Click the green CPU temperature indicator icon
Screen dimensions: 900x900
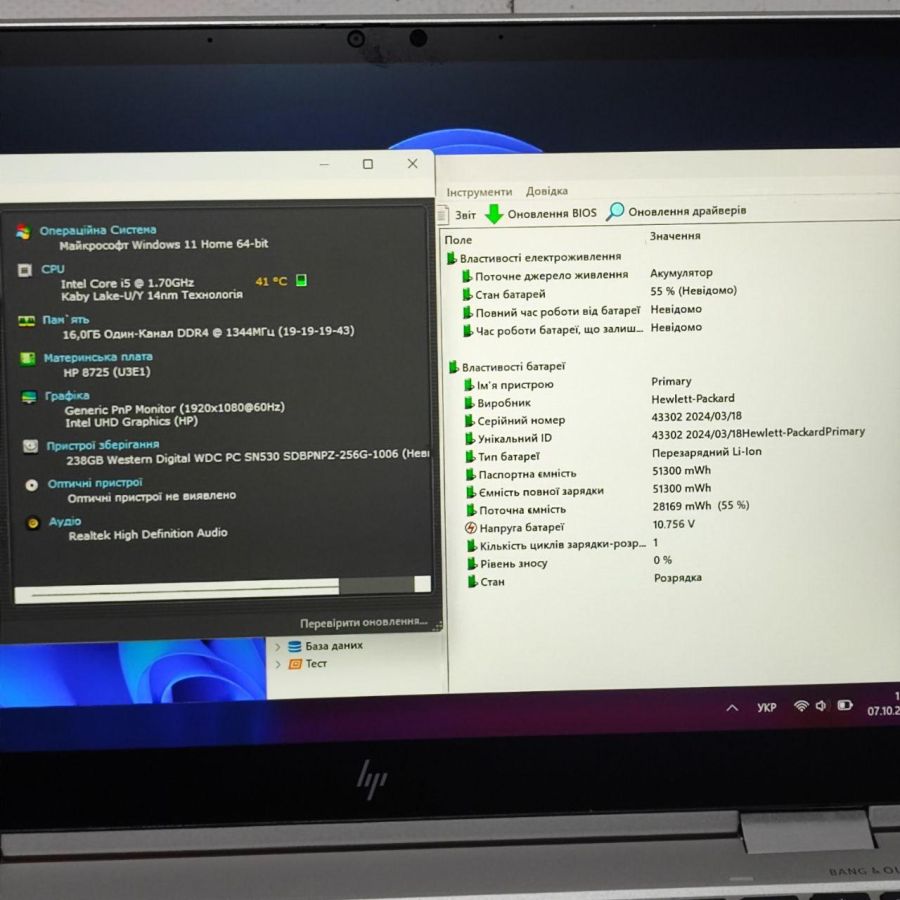point(301,280)
